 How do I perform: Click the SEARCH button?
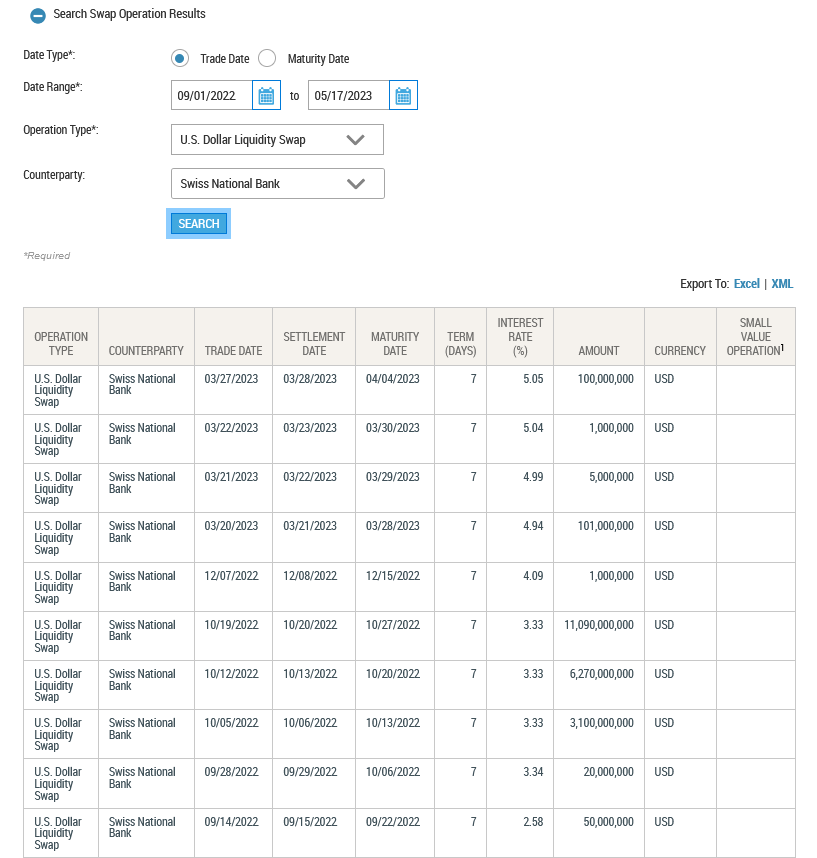click(199, 223)
